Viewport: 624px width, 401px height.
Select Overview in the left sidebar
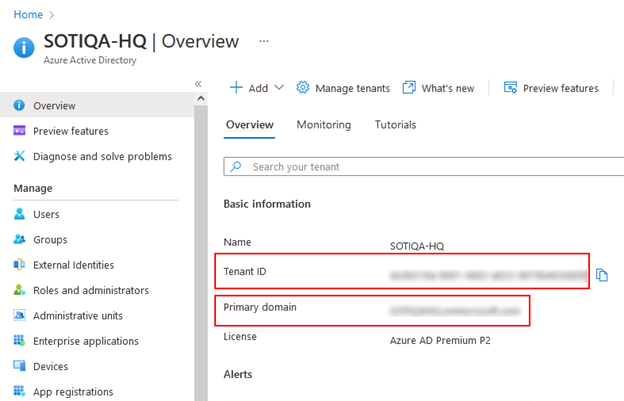pos(97,105)
